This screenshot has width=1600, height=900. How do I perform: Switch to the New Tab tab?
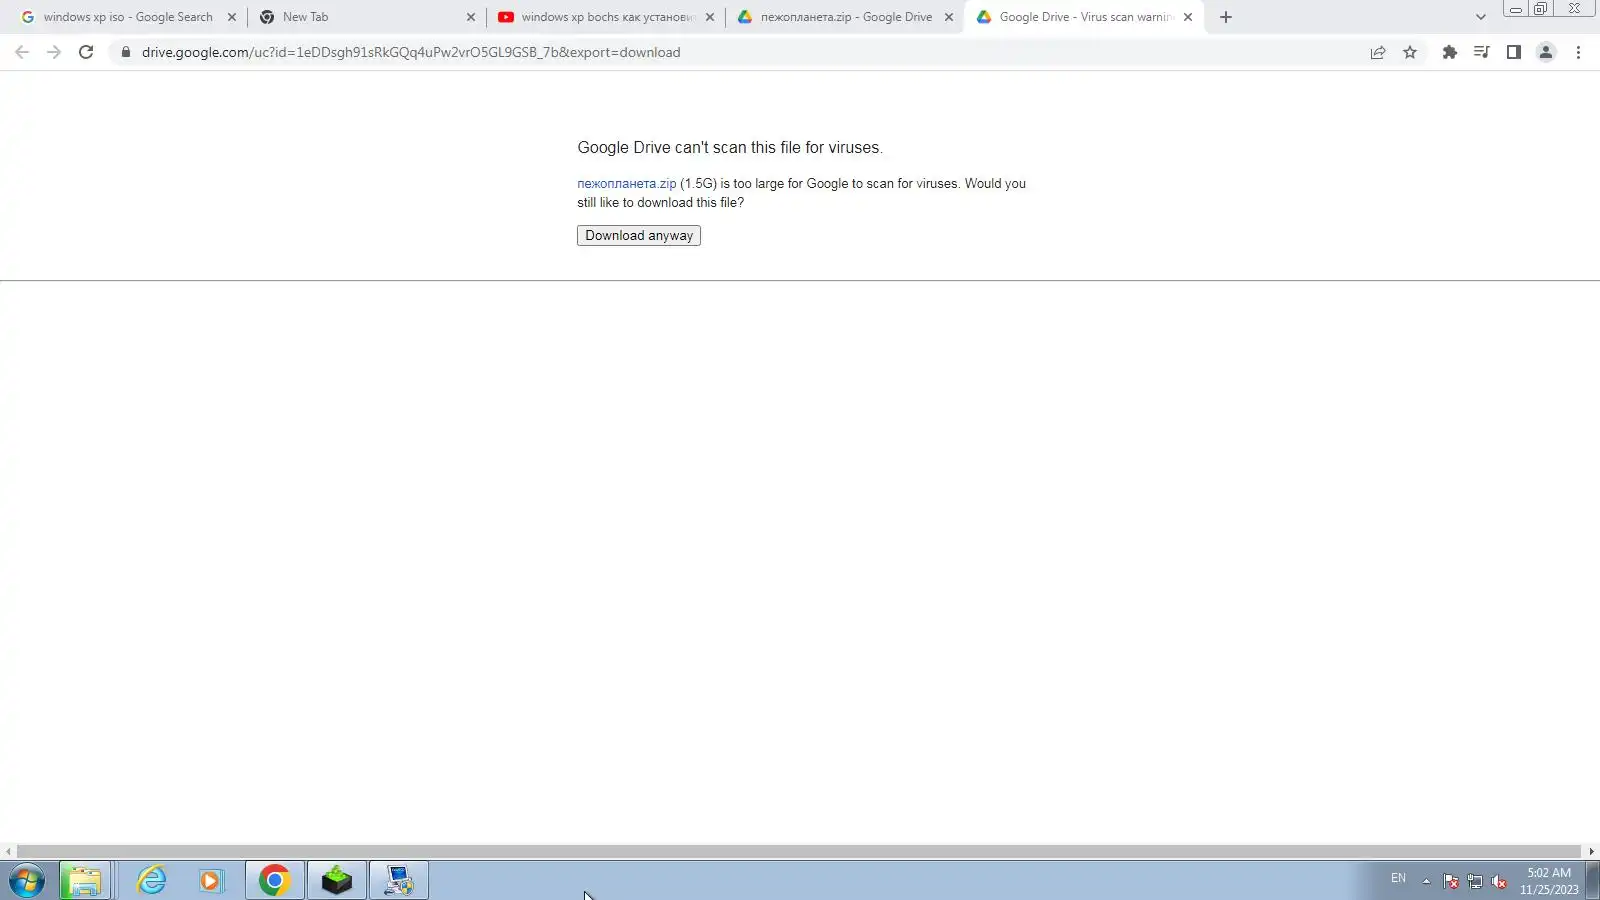(x=366, y=17)
